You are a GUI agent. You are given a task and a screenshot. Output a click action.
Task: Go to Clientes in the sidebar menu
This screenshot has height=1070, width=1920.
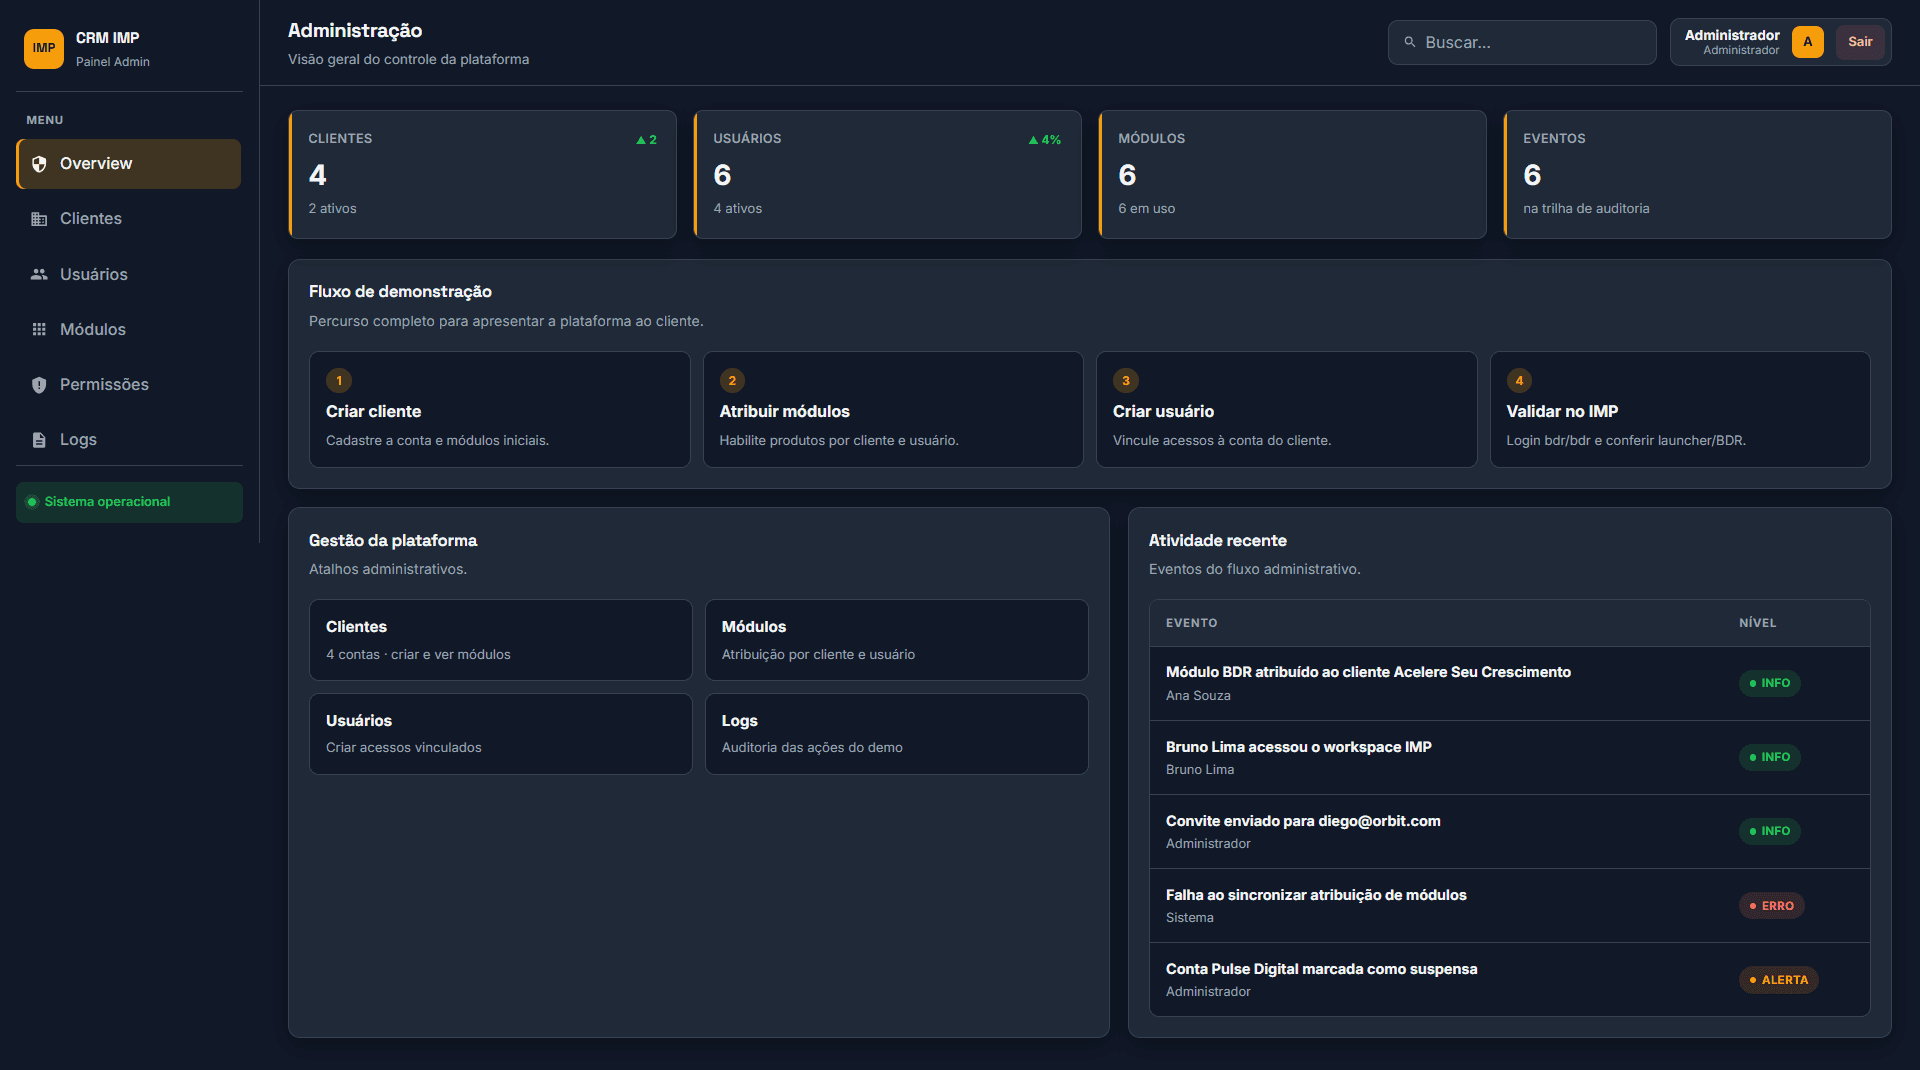[x=129, y=219]
